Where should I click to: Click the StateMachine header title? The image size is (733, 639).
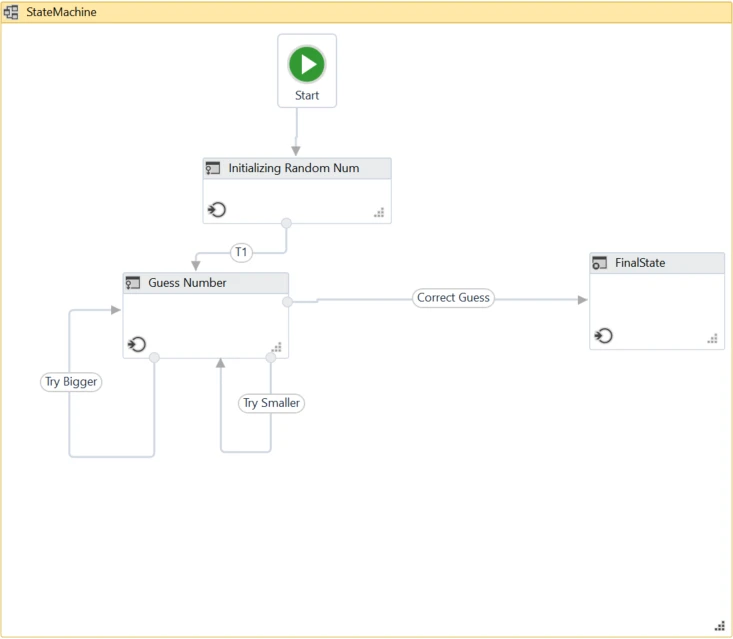click(61, 12)
